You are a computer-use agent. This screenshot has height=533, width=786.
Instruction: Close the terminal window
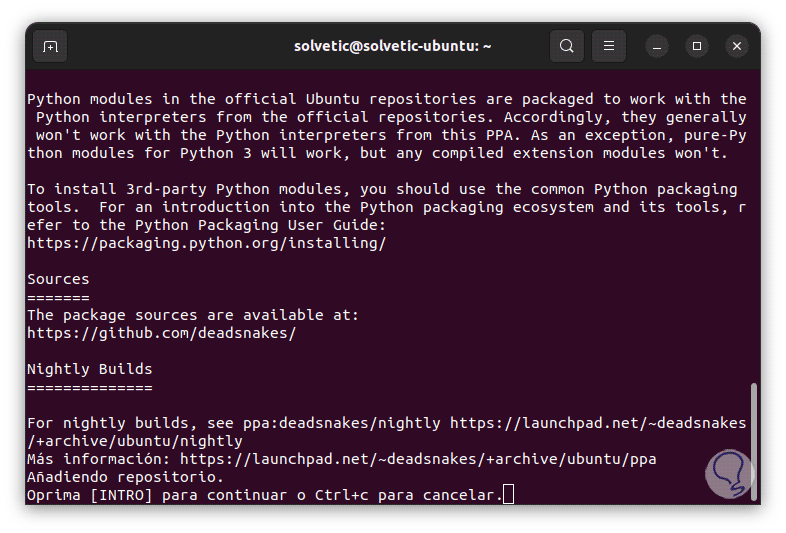tap(737, 46)
